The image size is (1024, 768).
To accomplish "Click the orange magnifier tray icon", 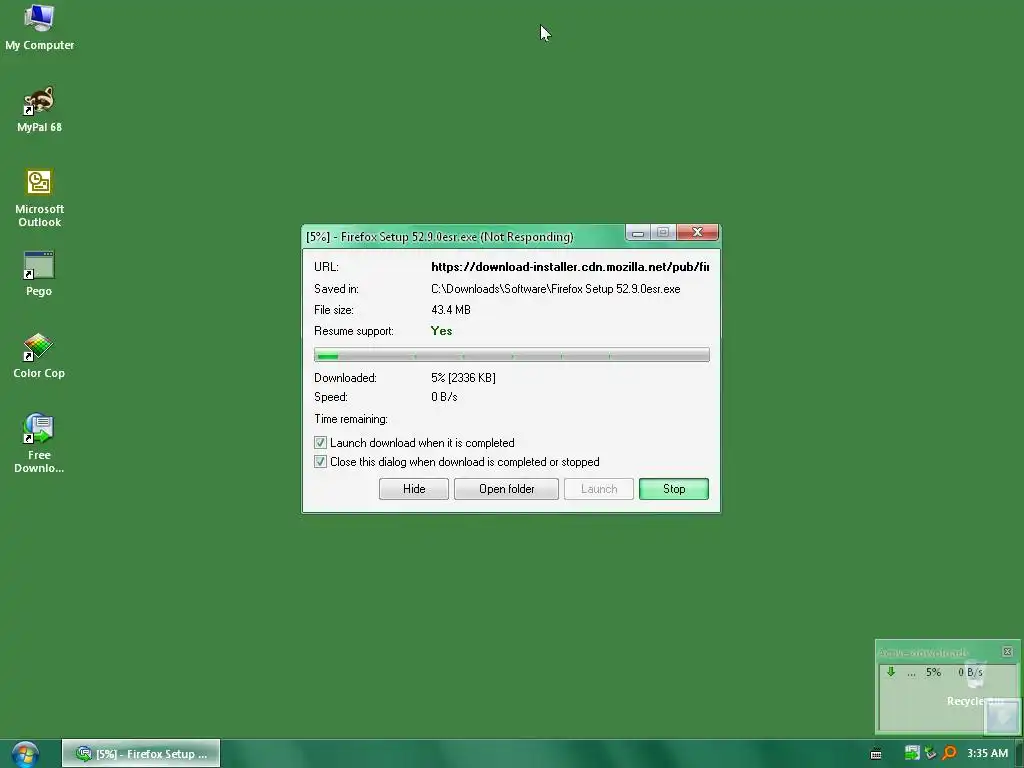I will (949, 753).
